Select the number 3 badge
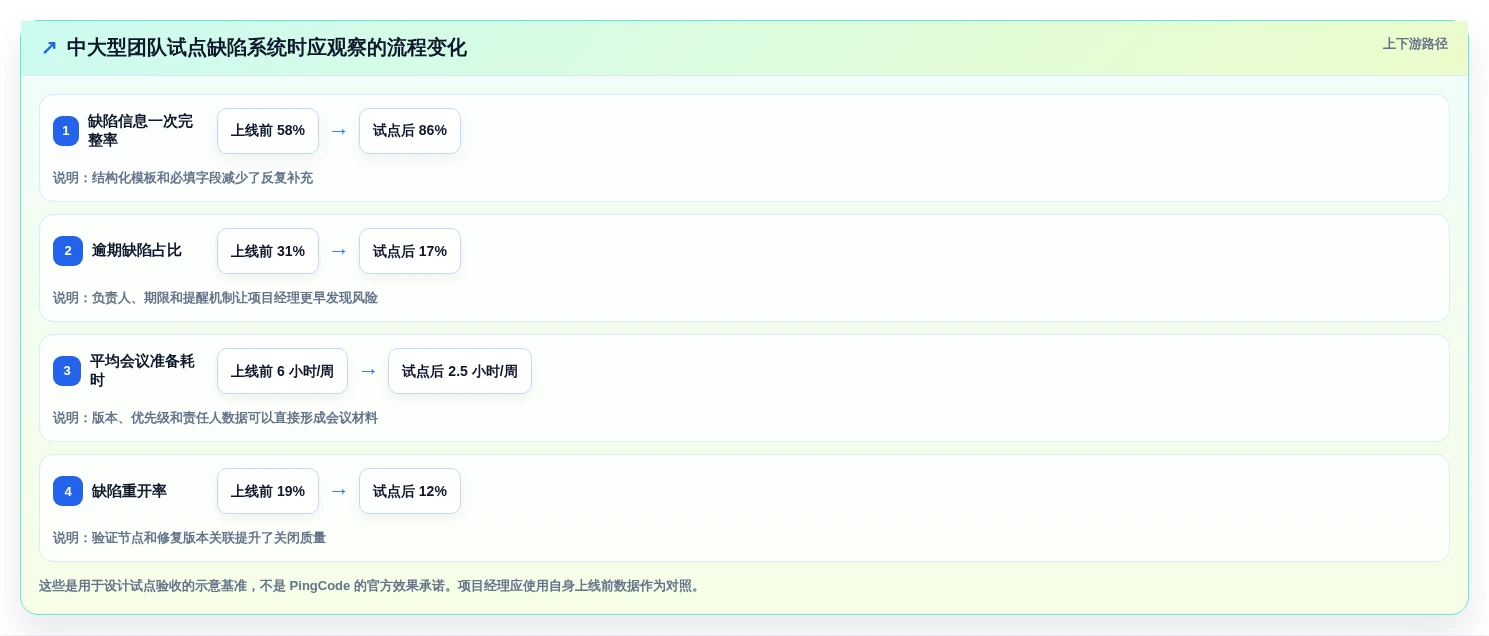The image size is (1489, 636). pos(67,371)
